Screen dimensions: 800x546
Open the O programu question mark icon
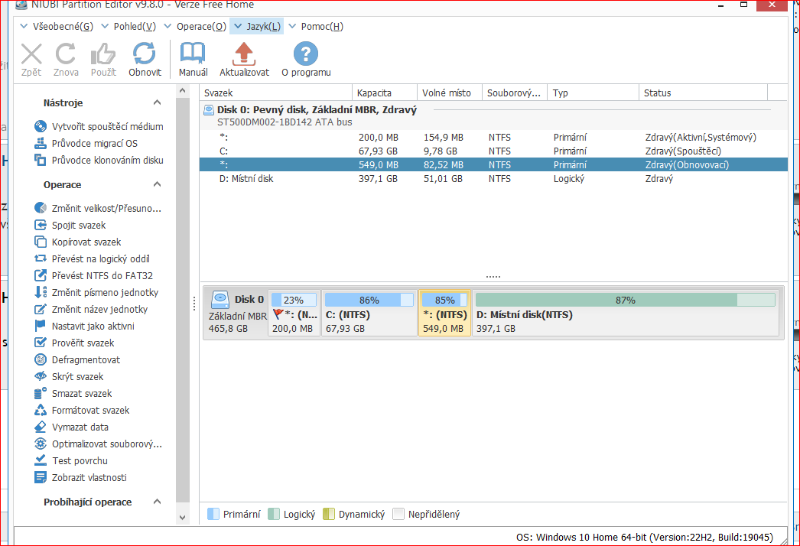(x=306, y=54)
